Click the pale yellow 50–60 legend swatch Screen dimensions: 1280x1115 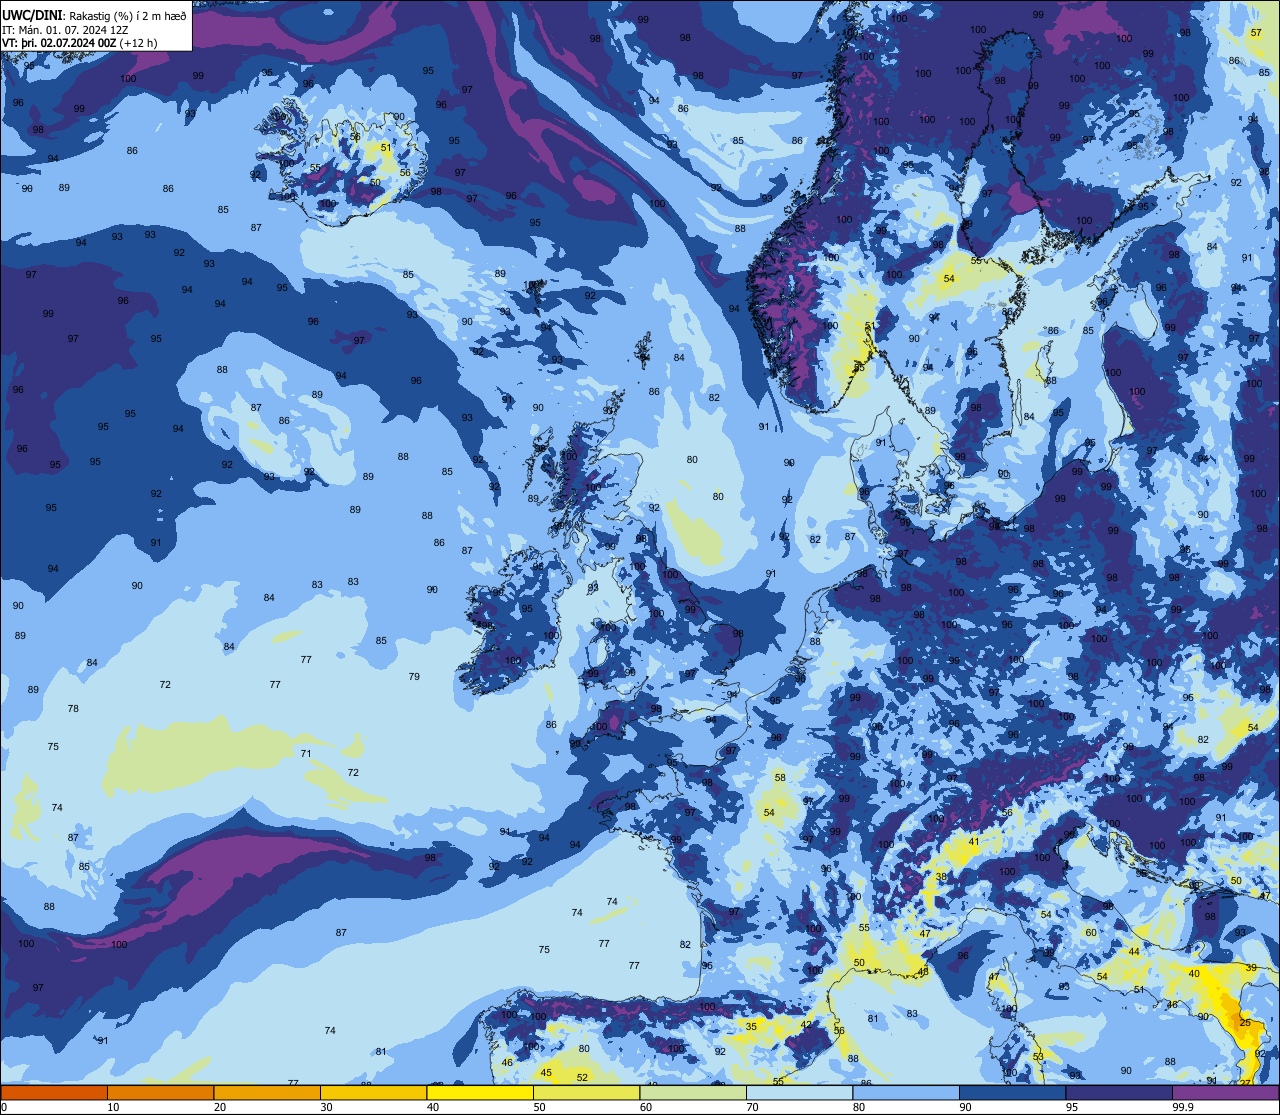586,1092
